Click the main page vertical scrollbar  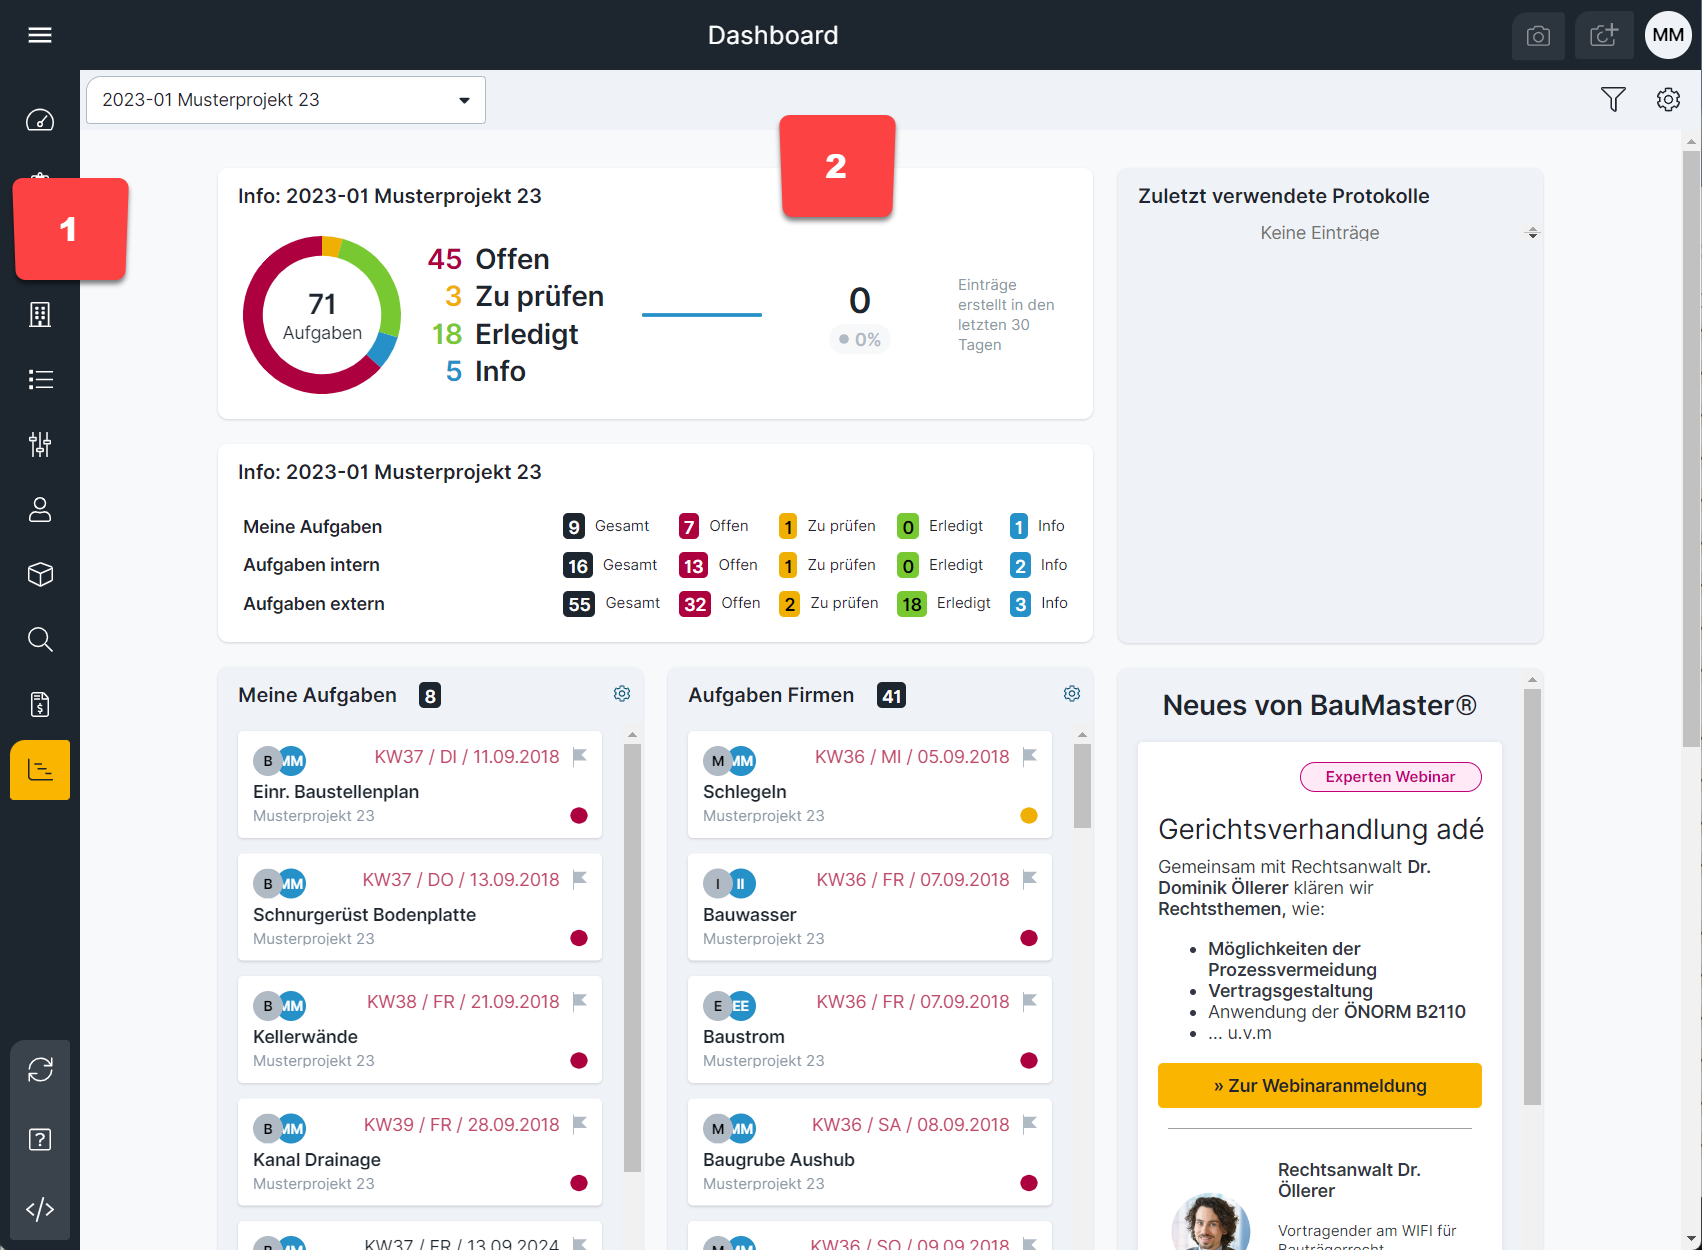click(x=1691, y=450)
